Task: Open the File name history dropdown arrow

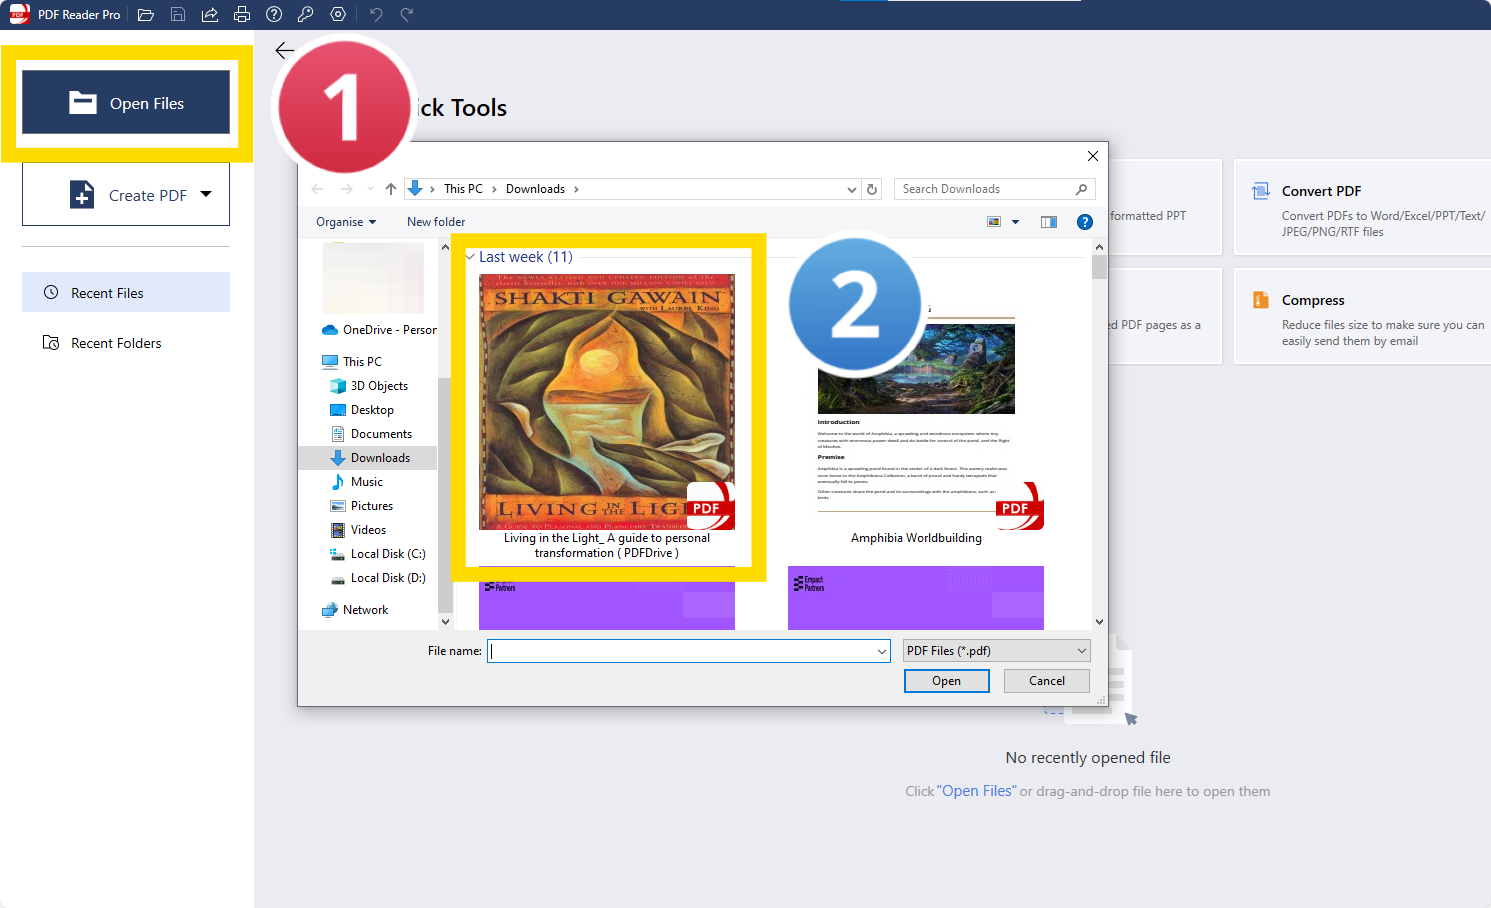Action: click(882, 651)
